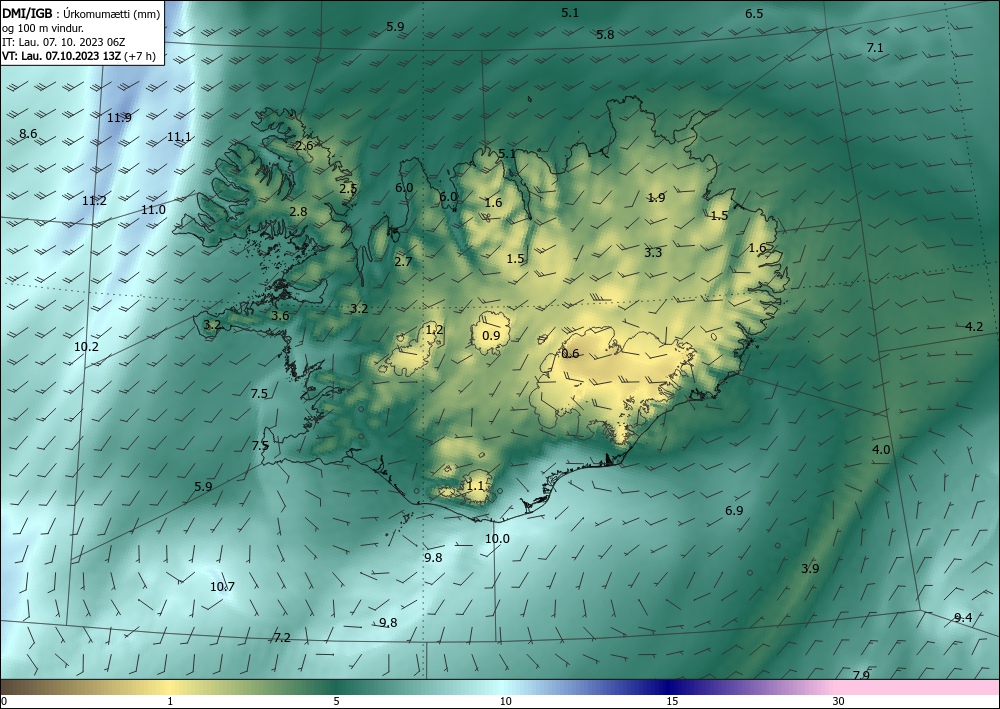1000x709 pixels.
Task: Click the 0.6 value on Vatnajökull
Action: pyautogui.click(x=570, y=353)
